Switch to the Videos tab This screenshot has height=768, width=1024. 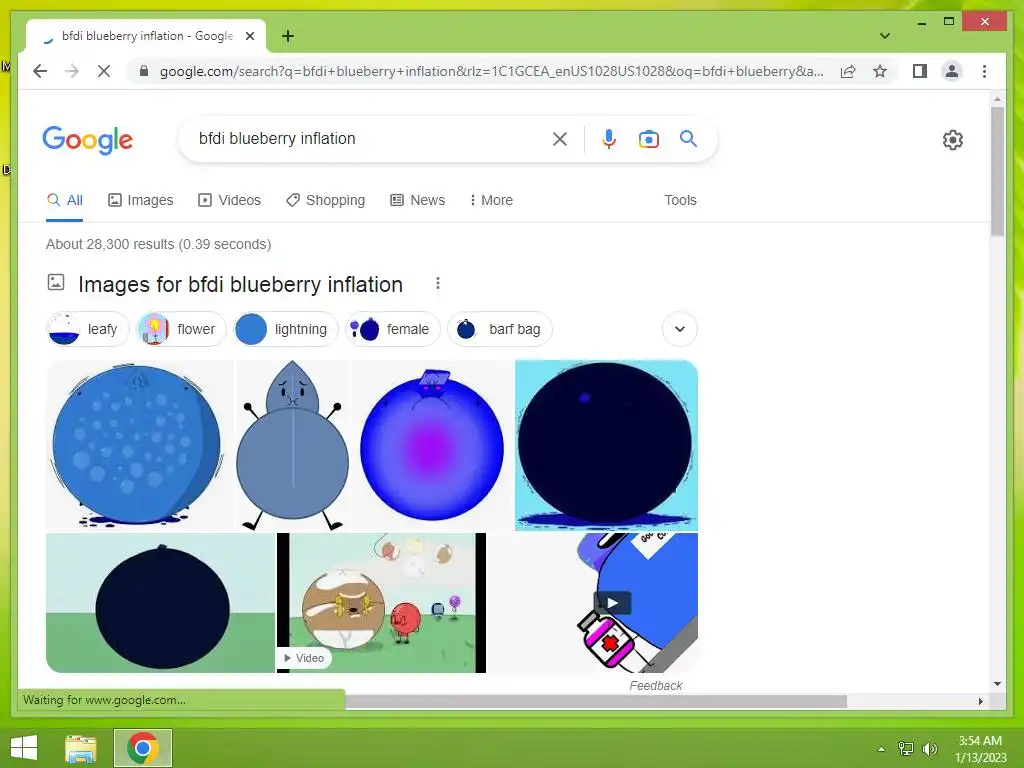coord(229,200)
